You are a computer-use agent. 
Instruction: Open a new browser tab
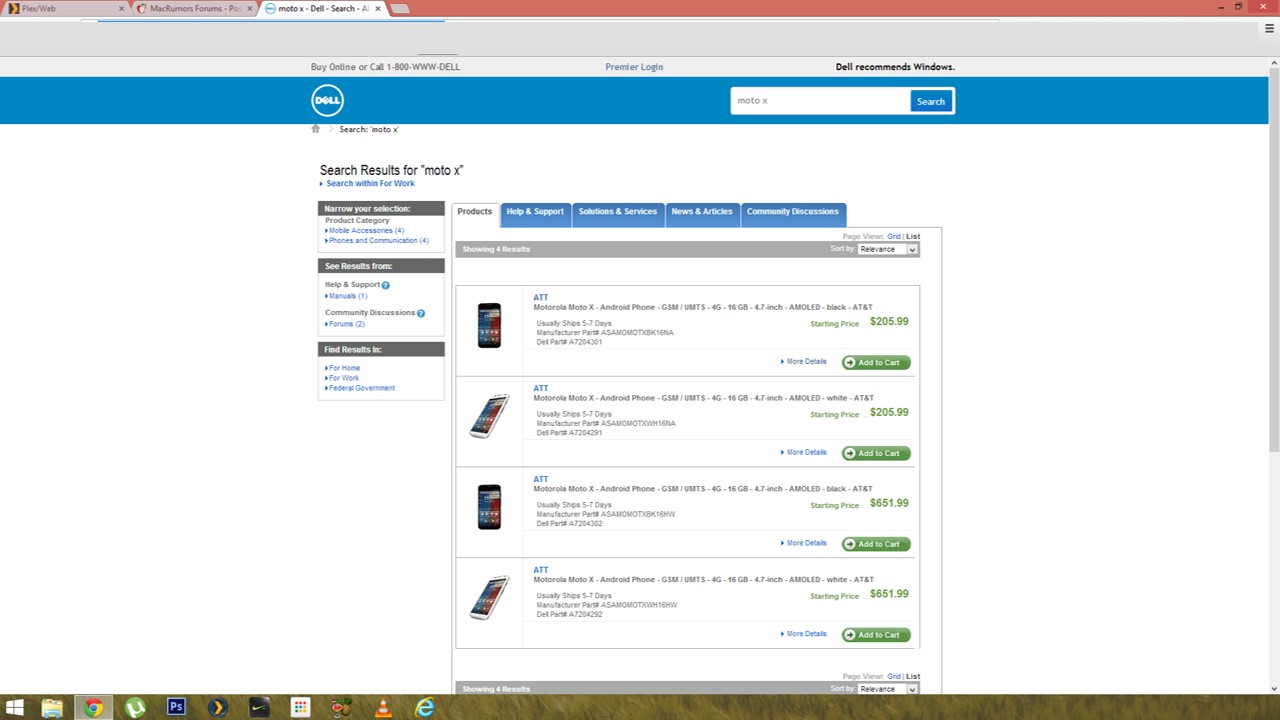coord(399,8)
